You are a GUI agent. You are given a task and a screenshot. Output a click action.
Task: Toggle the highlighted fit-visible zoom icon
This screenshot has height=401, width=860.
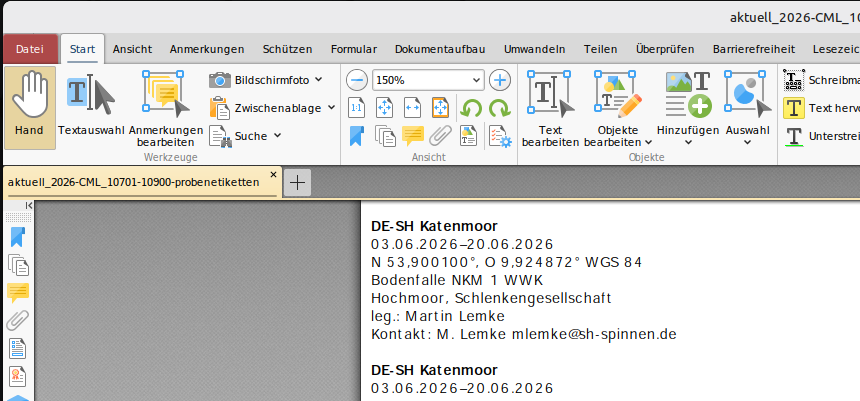point(440,108)
